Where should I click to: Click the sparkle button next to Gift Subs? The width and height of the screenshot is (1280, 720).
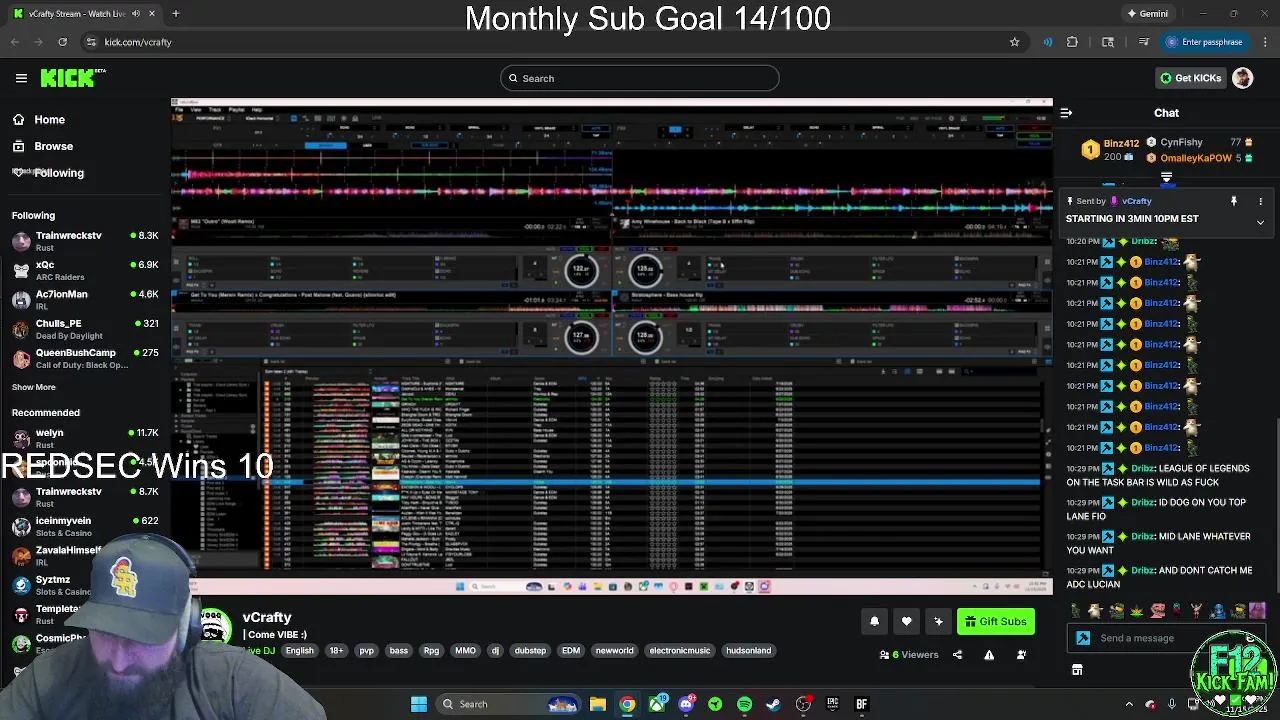tap(938, 622)
